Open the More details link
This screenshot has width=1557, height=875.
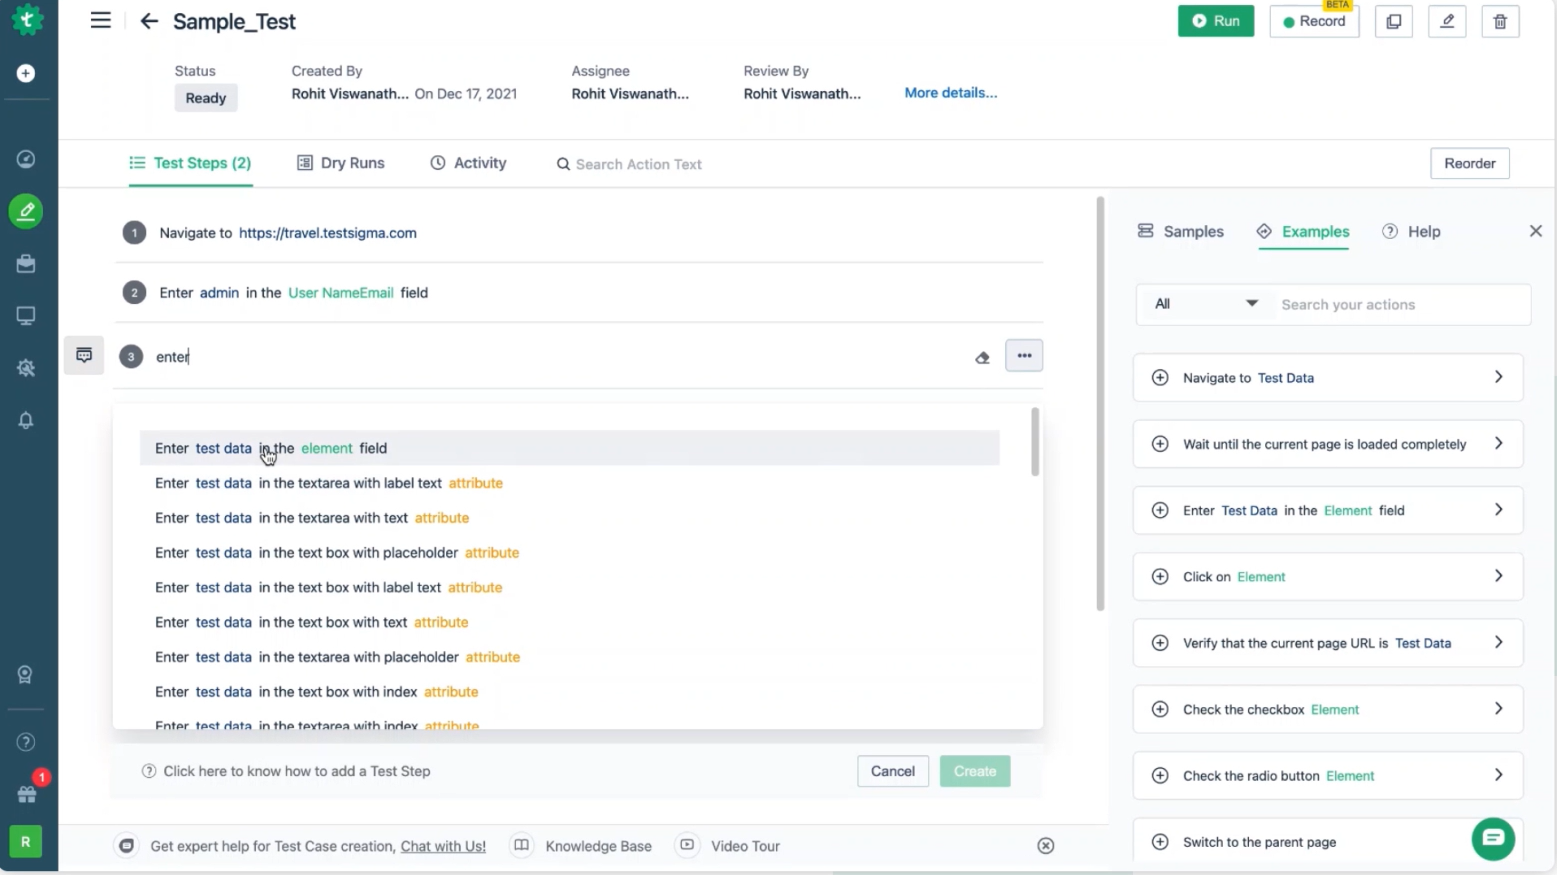point(950,93)
